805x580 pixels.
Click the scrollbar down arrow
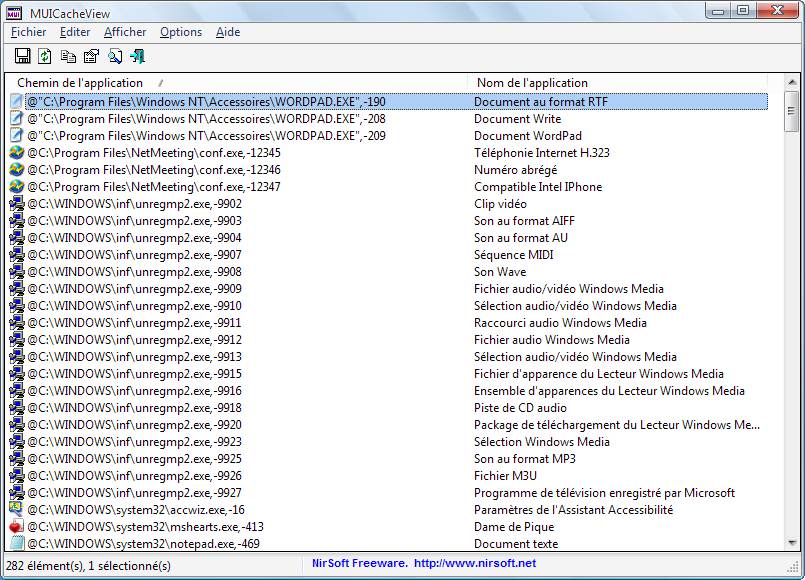[792, 543]
